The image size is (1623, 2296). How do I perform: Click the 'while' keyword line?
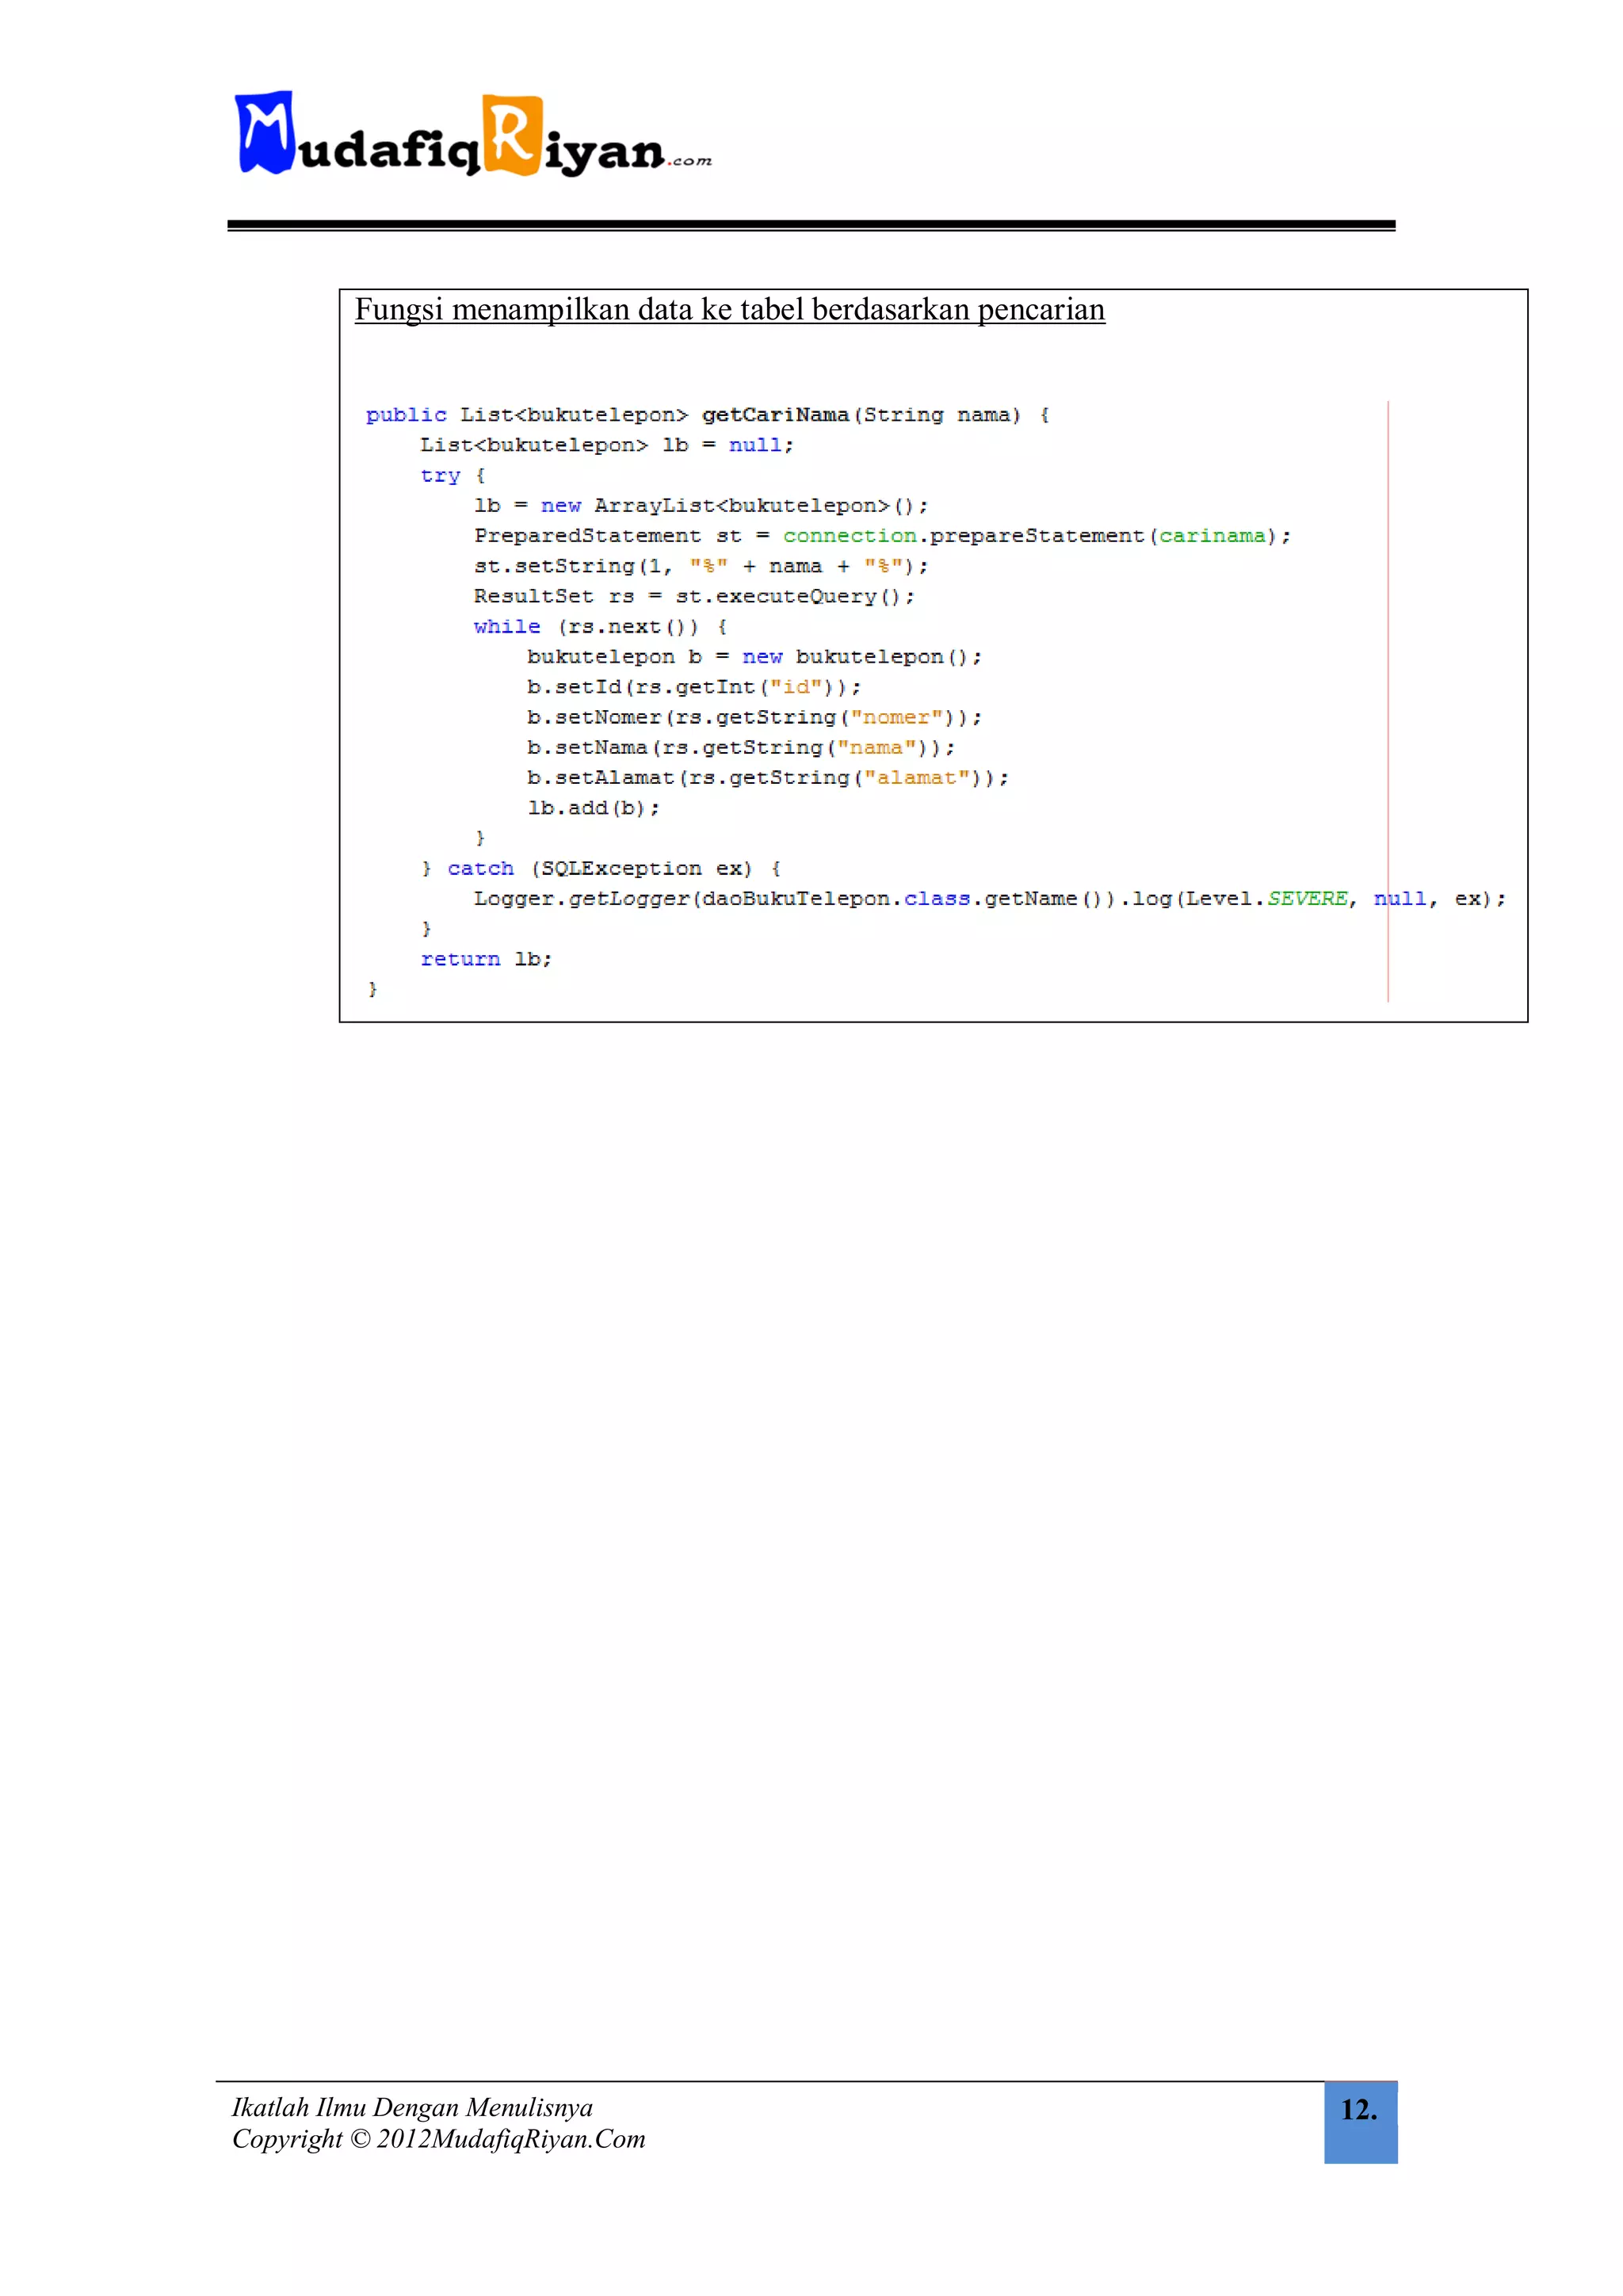[507, 627]
